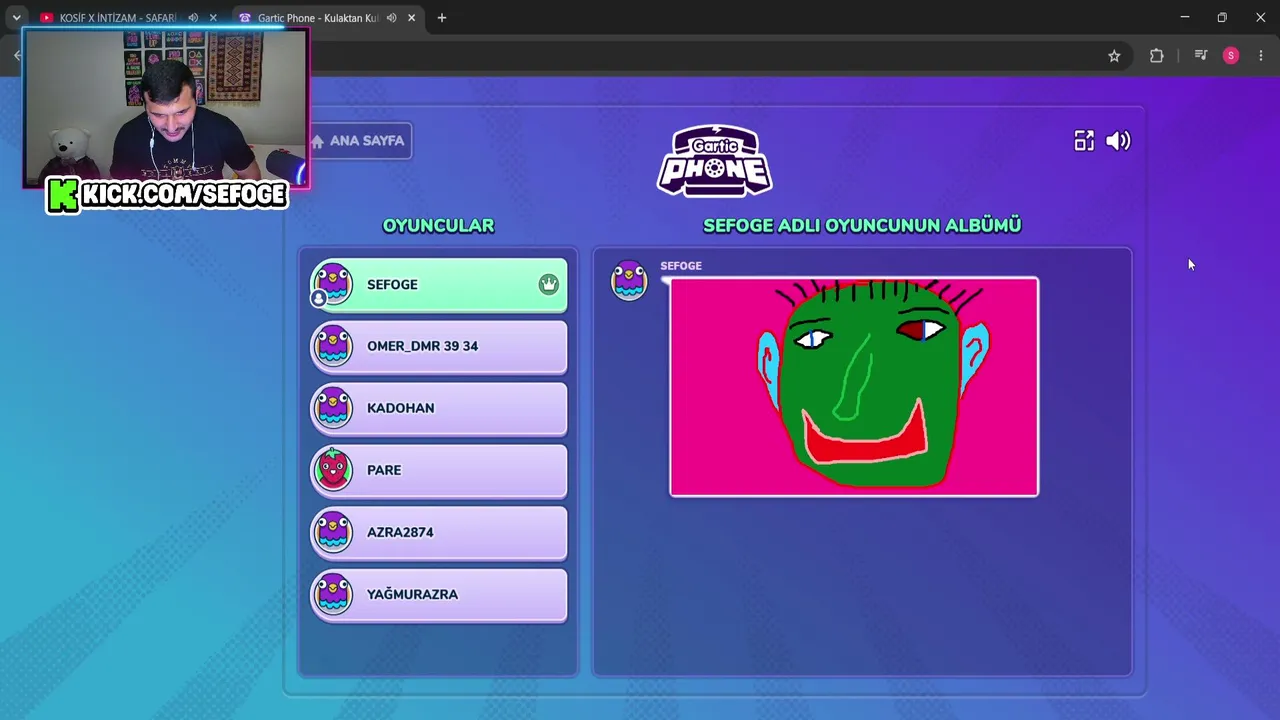1280x720 pixels.
Task: Open the browser extensions puzzle icon
Action: tap(1157, 56)
